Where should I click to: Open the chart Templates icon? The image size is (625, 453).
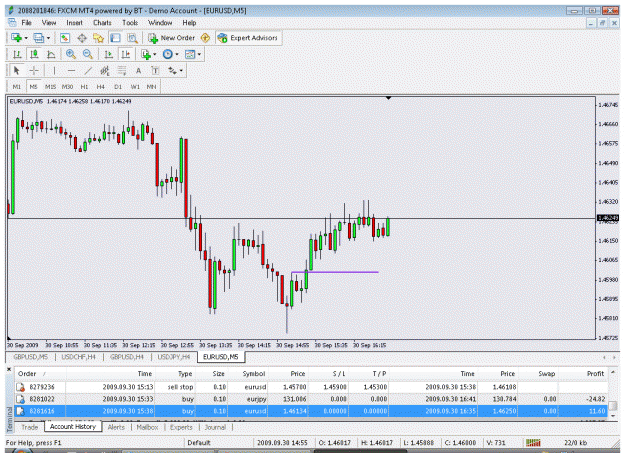[x=190, y=54]
